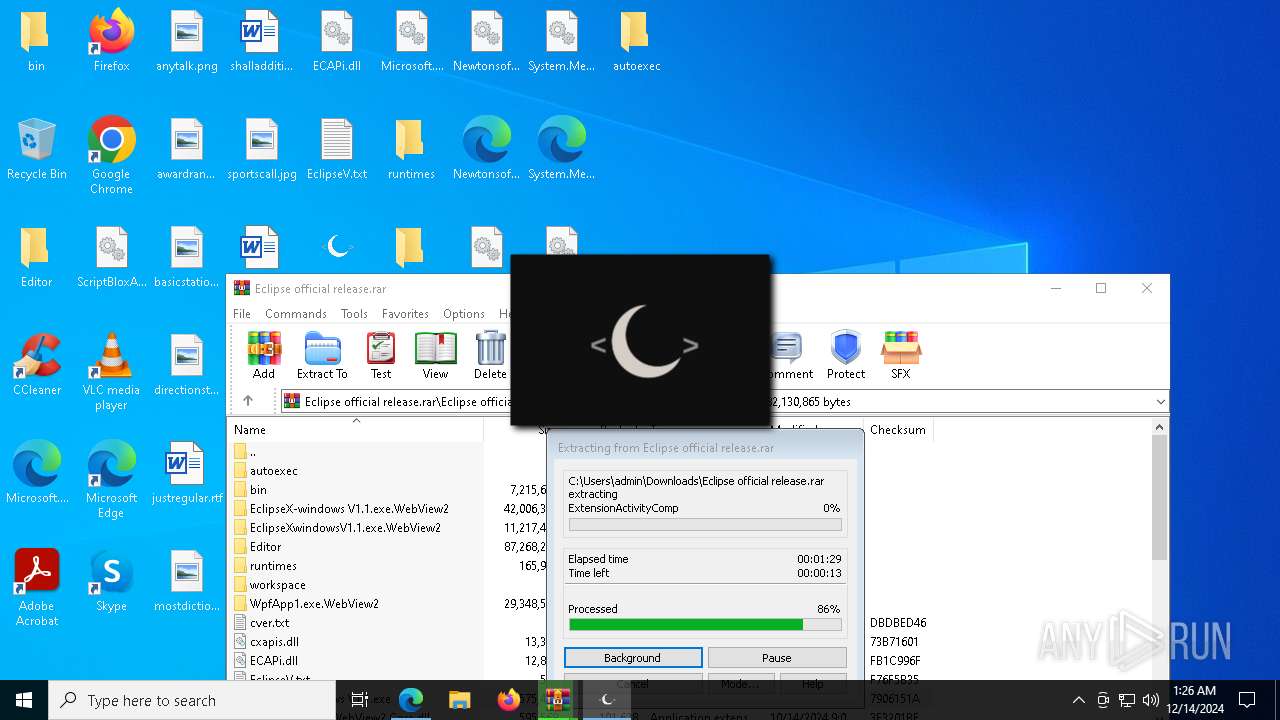1280x720 pixels.
Task: Select the EclipseX-windows V1.1.exe.WebView2 folder row
Action: coord(349,509)
